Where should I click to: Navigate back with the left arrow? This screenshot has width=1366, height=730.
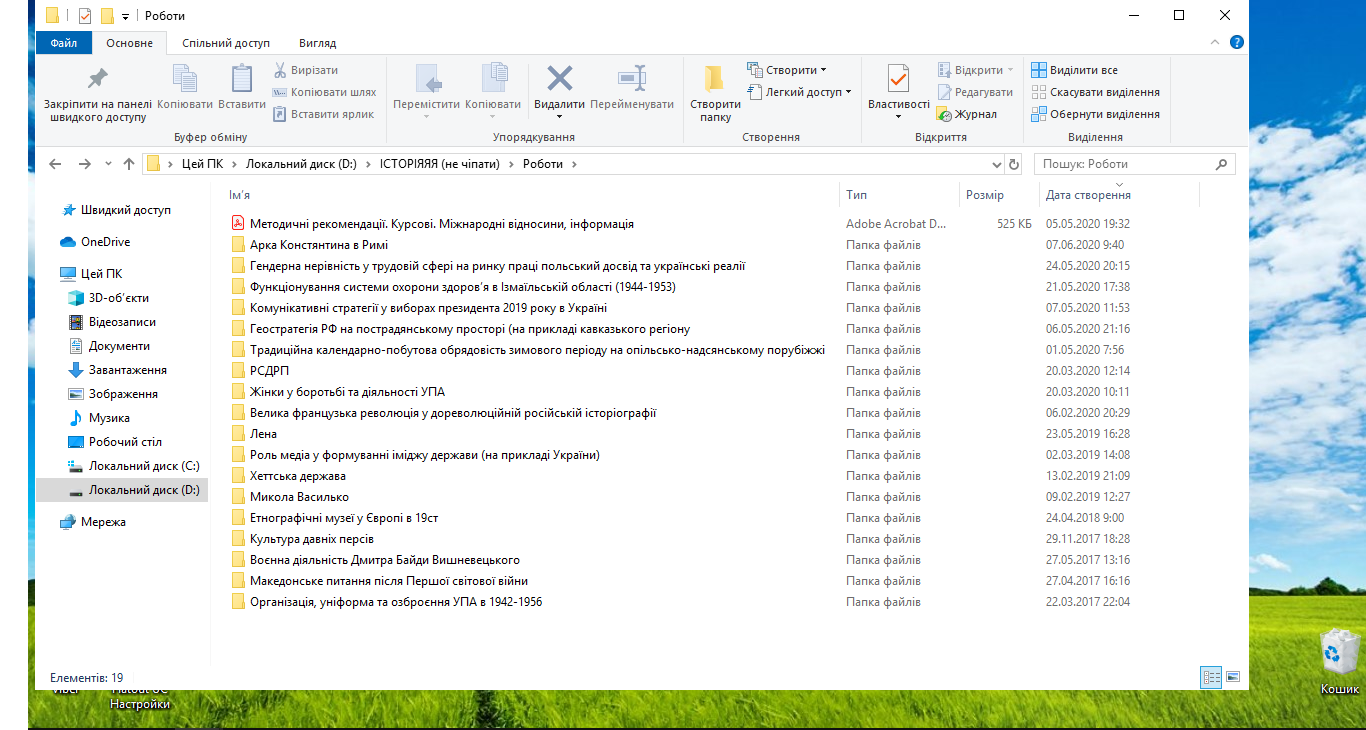[56, 164]
